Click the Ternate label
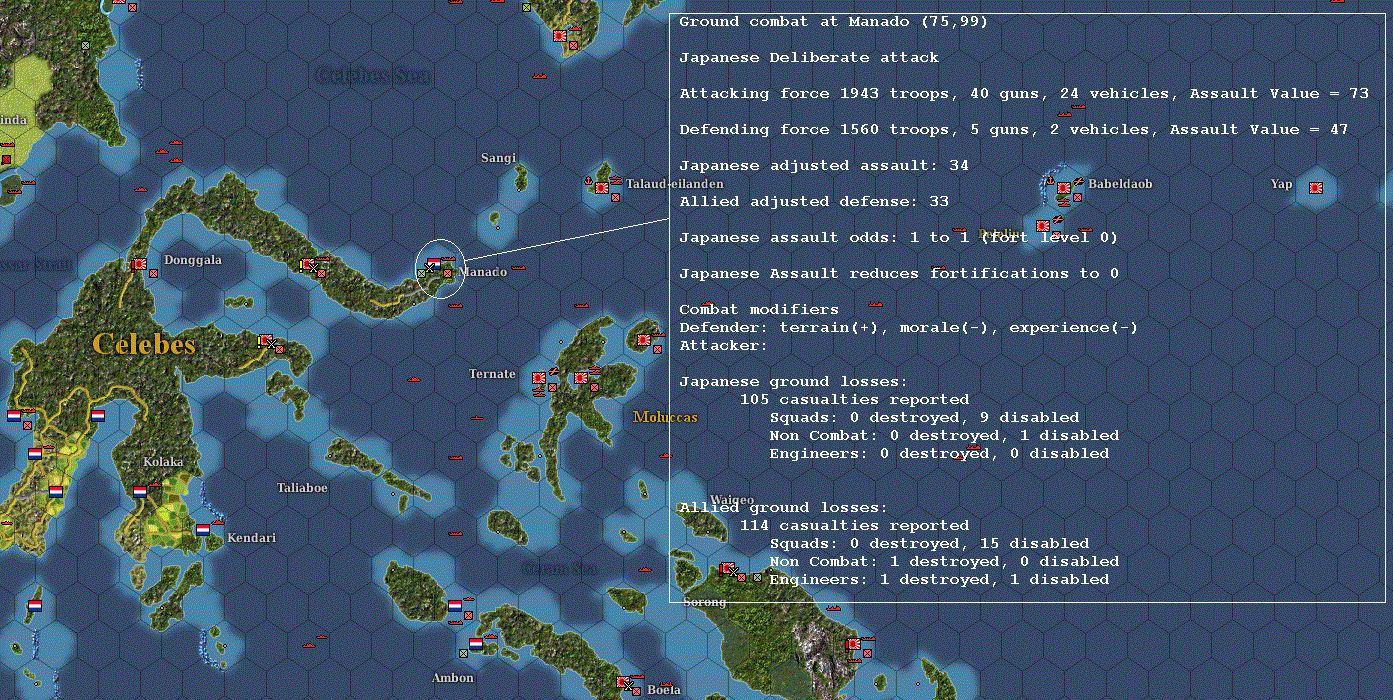Viewport: 1393px width, 700px height. pos(492,374)
